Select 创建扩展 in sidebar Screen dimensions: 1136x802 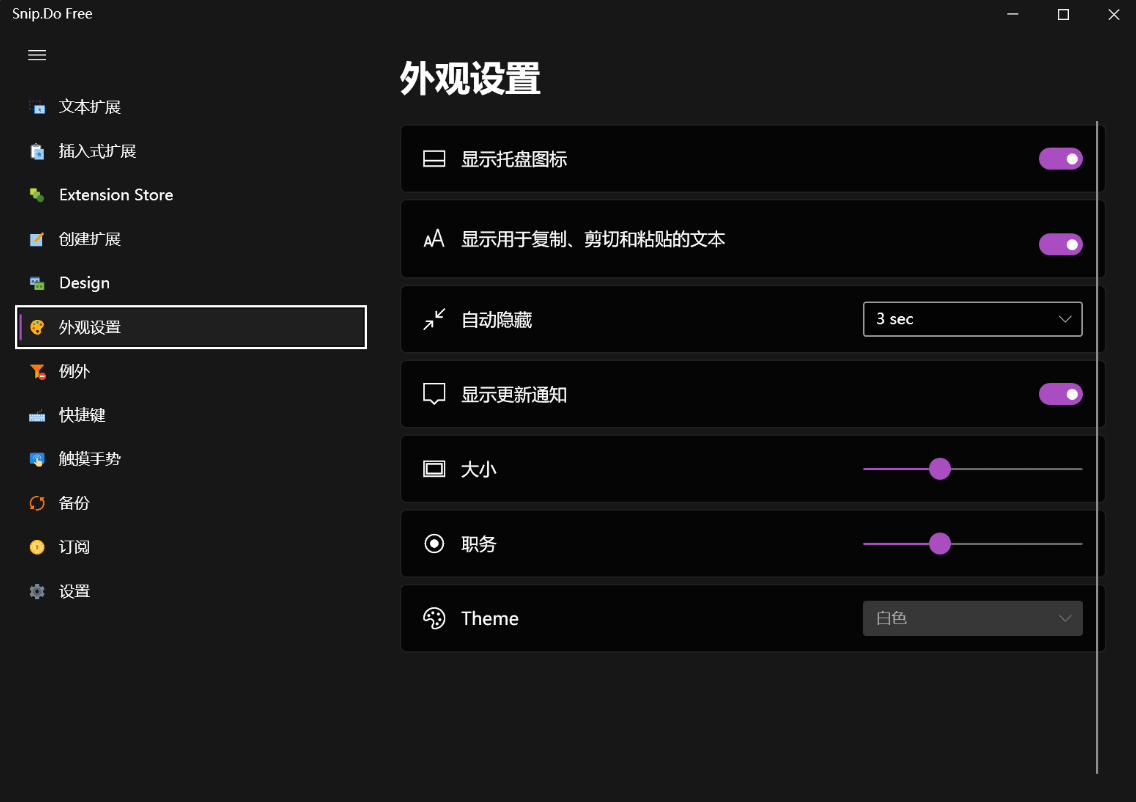pyautogui.click(x=191, y=239)
